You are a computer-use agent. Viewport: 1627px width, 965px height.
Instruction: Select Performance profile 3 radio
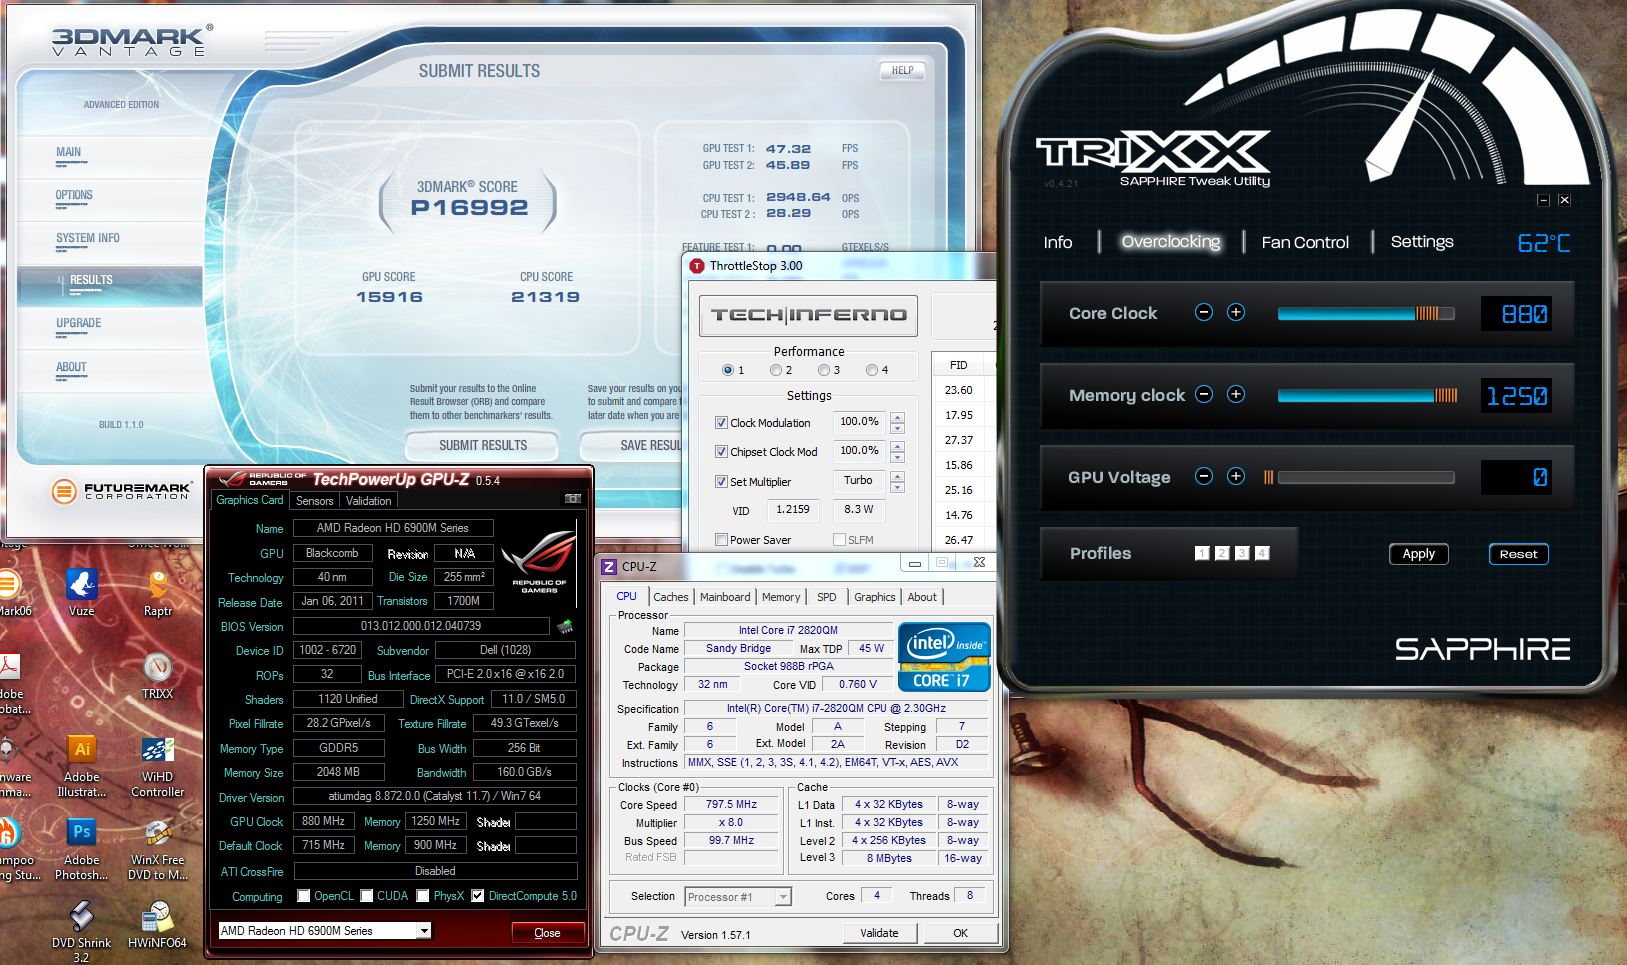pos(824,370)
